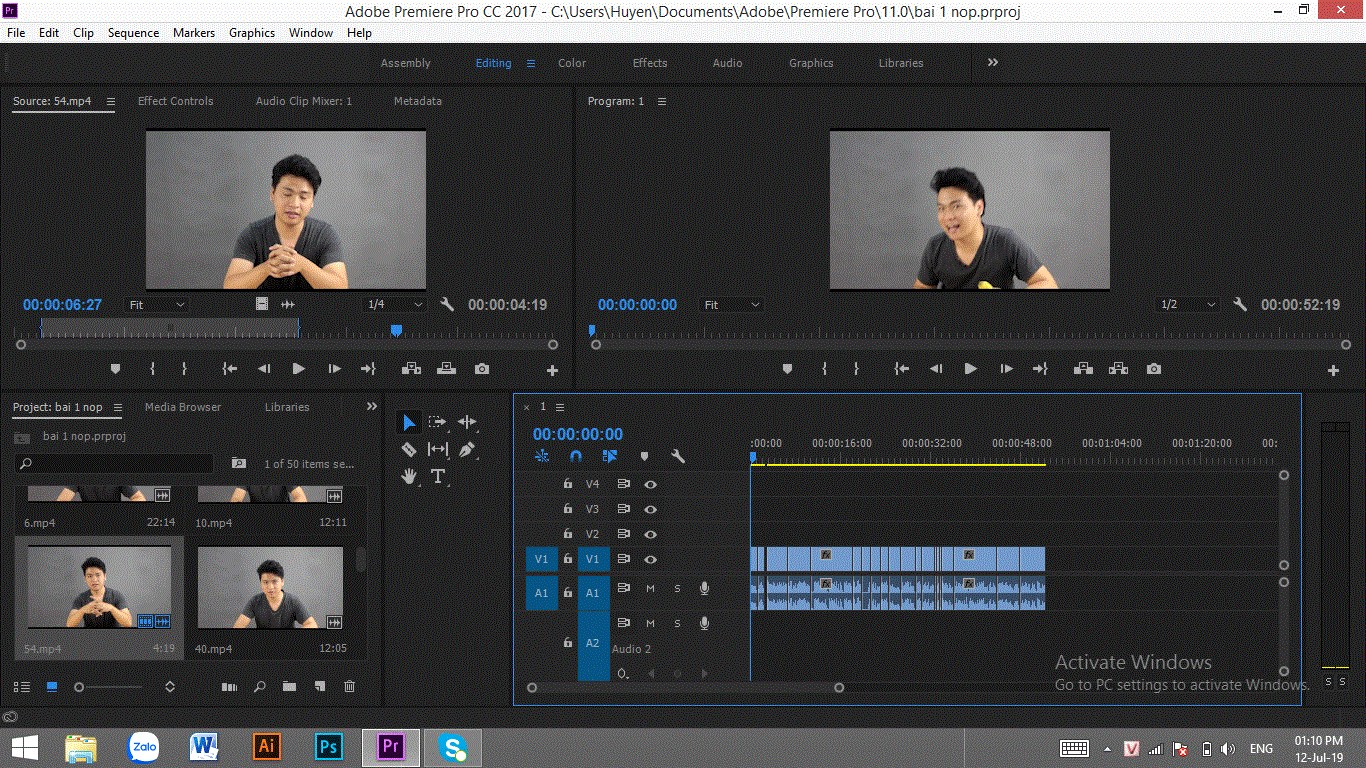Expand workspace overflow chevron
The image size is (1366, 768).
tap(993, 62)
